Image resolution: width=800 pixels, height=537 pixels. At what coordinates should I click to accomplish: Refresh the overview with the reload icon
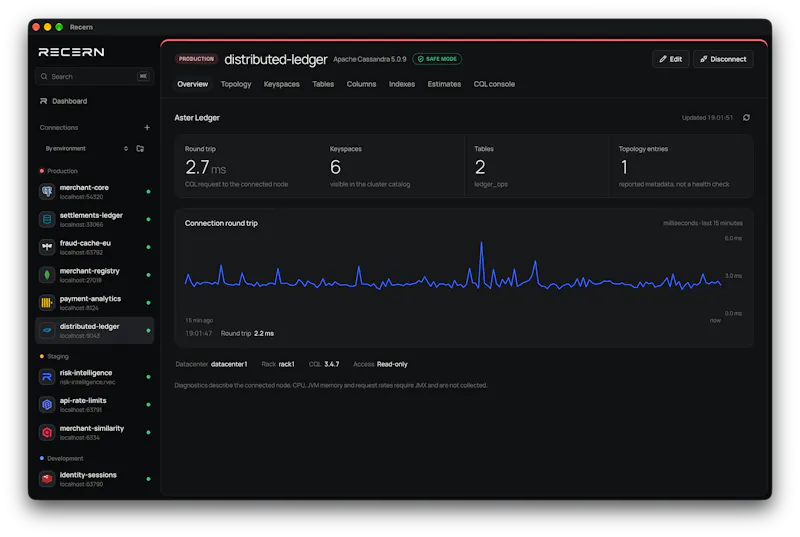[x=746, y=118]
